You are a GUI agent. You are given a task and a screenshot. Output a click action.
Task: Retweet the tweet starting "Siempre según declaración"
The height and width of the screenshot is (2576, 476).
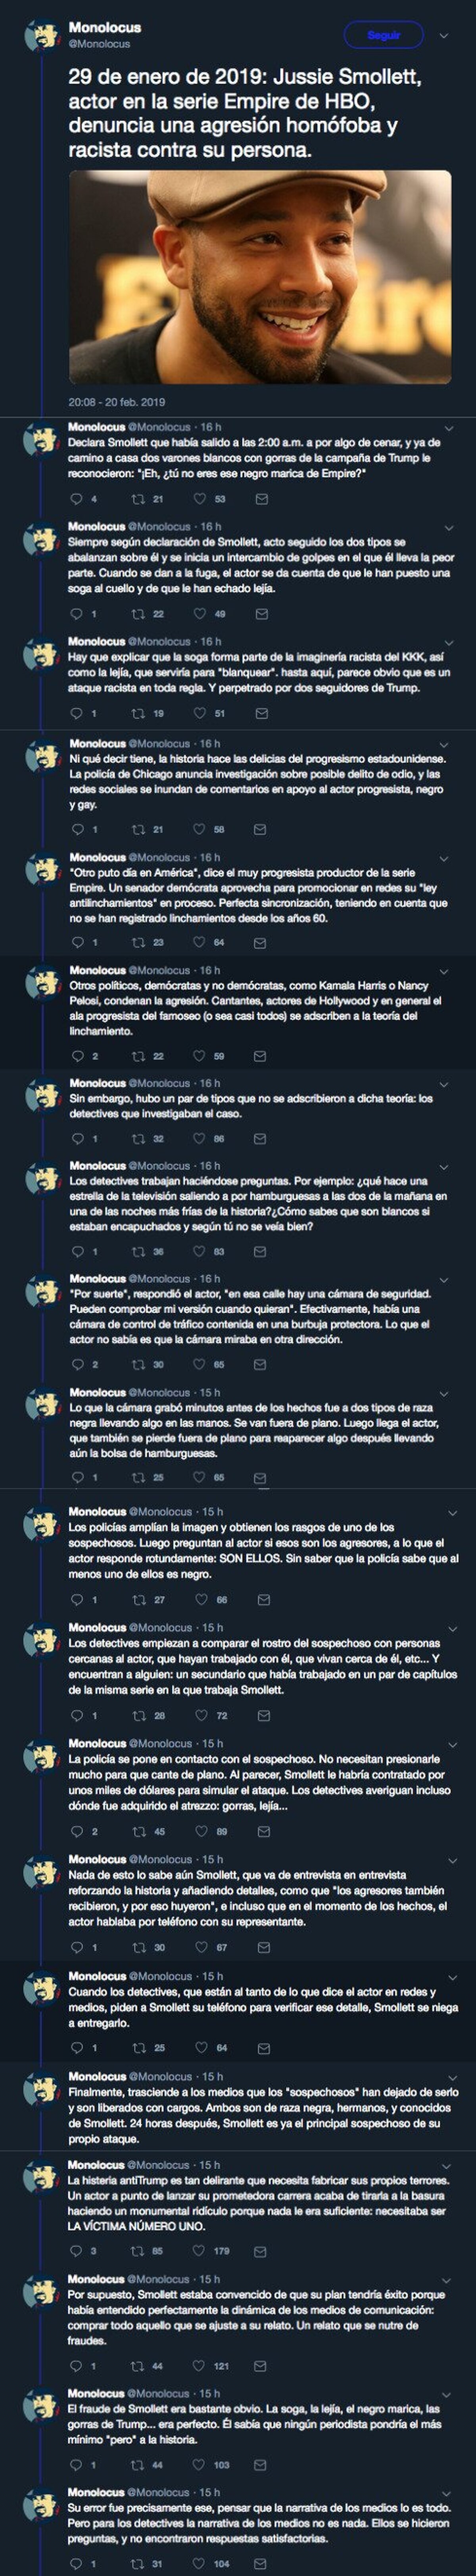tap(138, 614)
